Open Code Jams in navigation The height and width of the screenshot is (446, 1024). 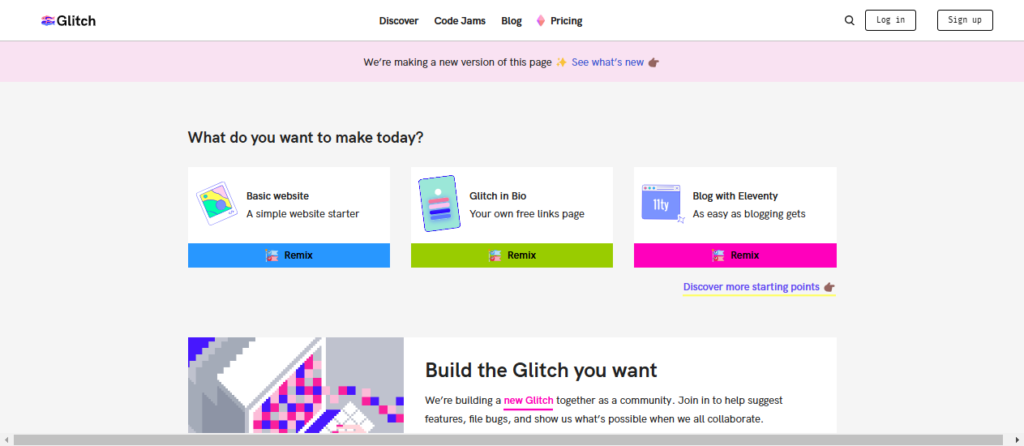click(460, 21)
